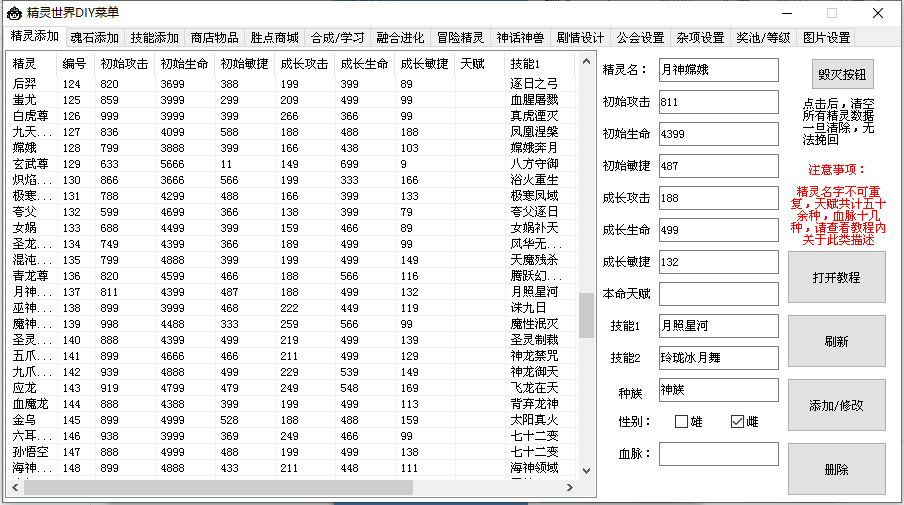Focus the 技能2 input field
The height and width of the screenshot is (505, 904).
(718, 358)
